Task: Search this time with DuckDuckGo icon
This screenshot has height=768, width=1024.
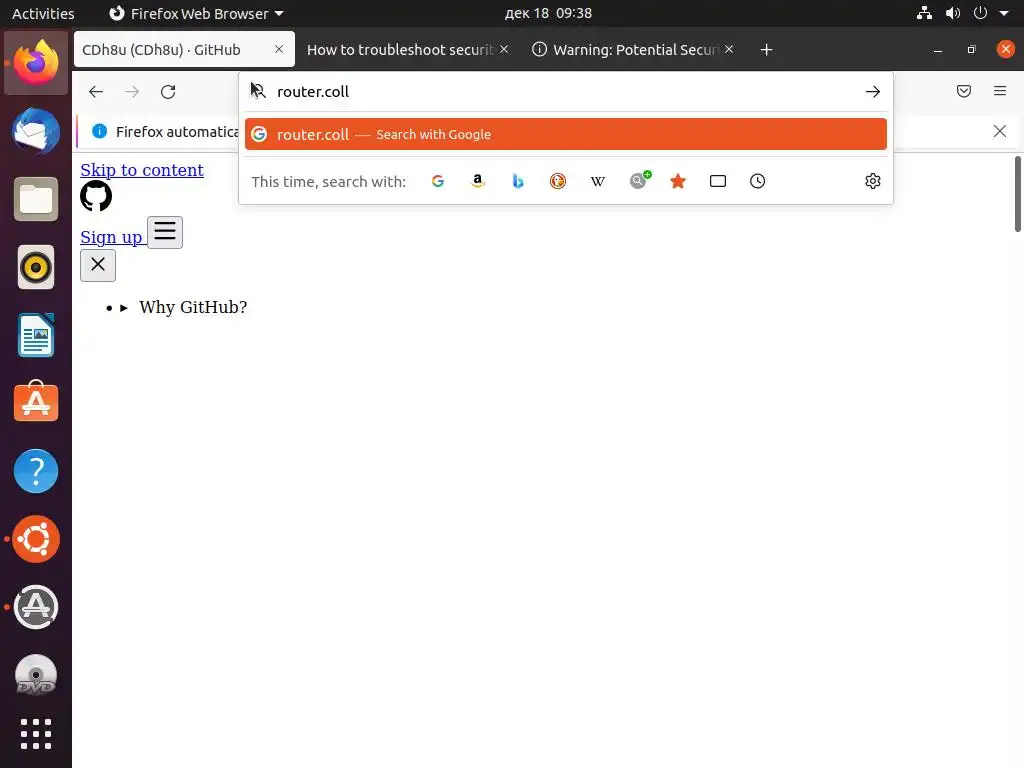Action: [558, 181]
